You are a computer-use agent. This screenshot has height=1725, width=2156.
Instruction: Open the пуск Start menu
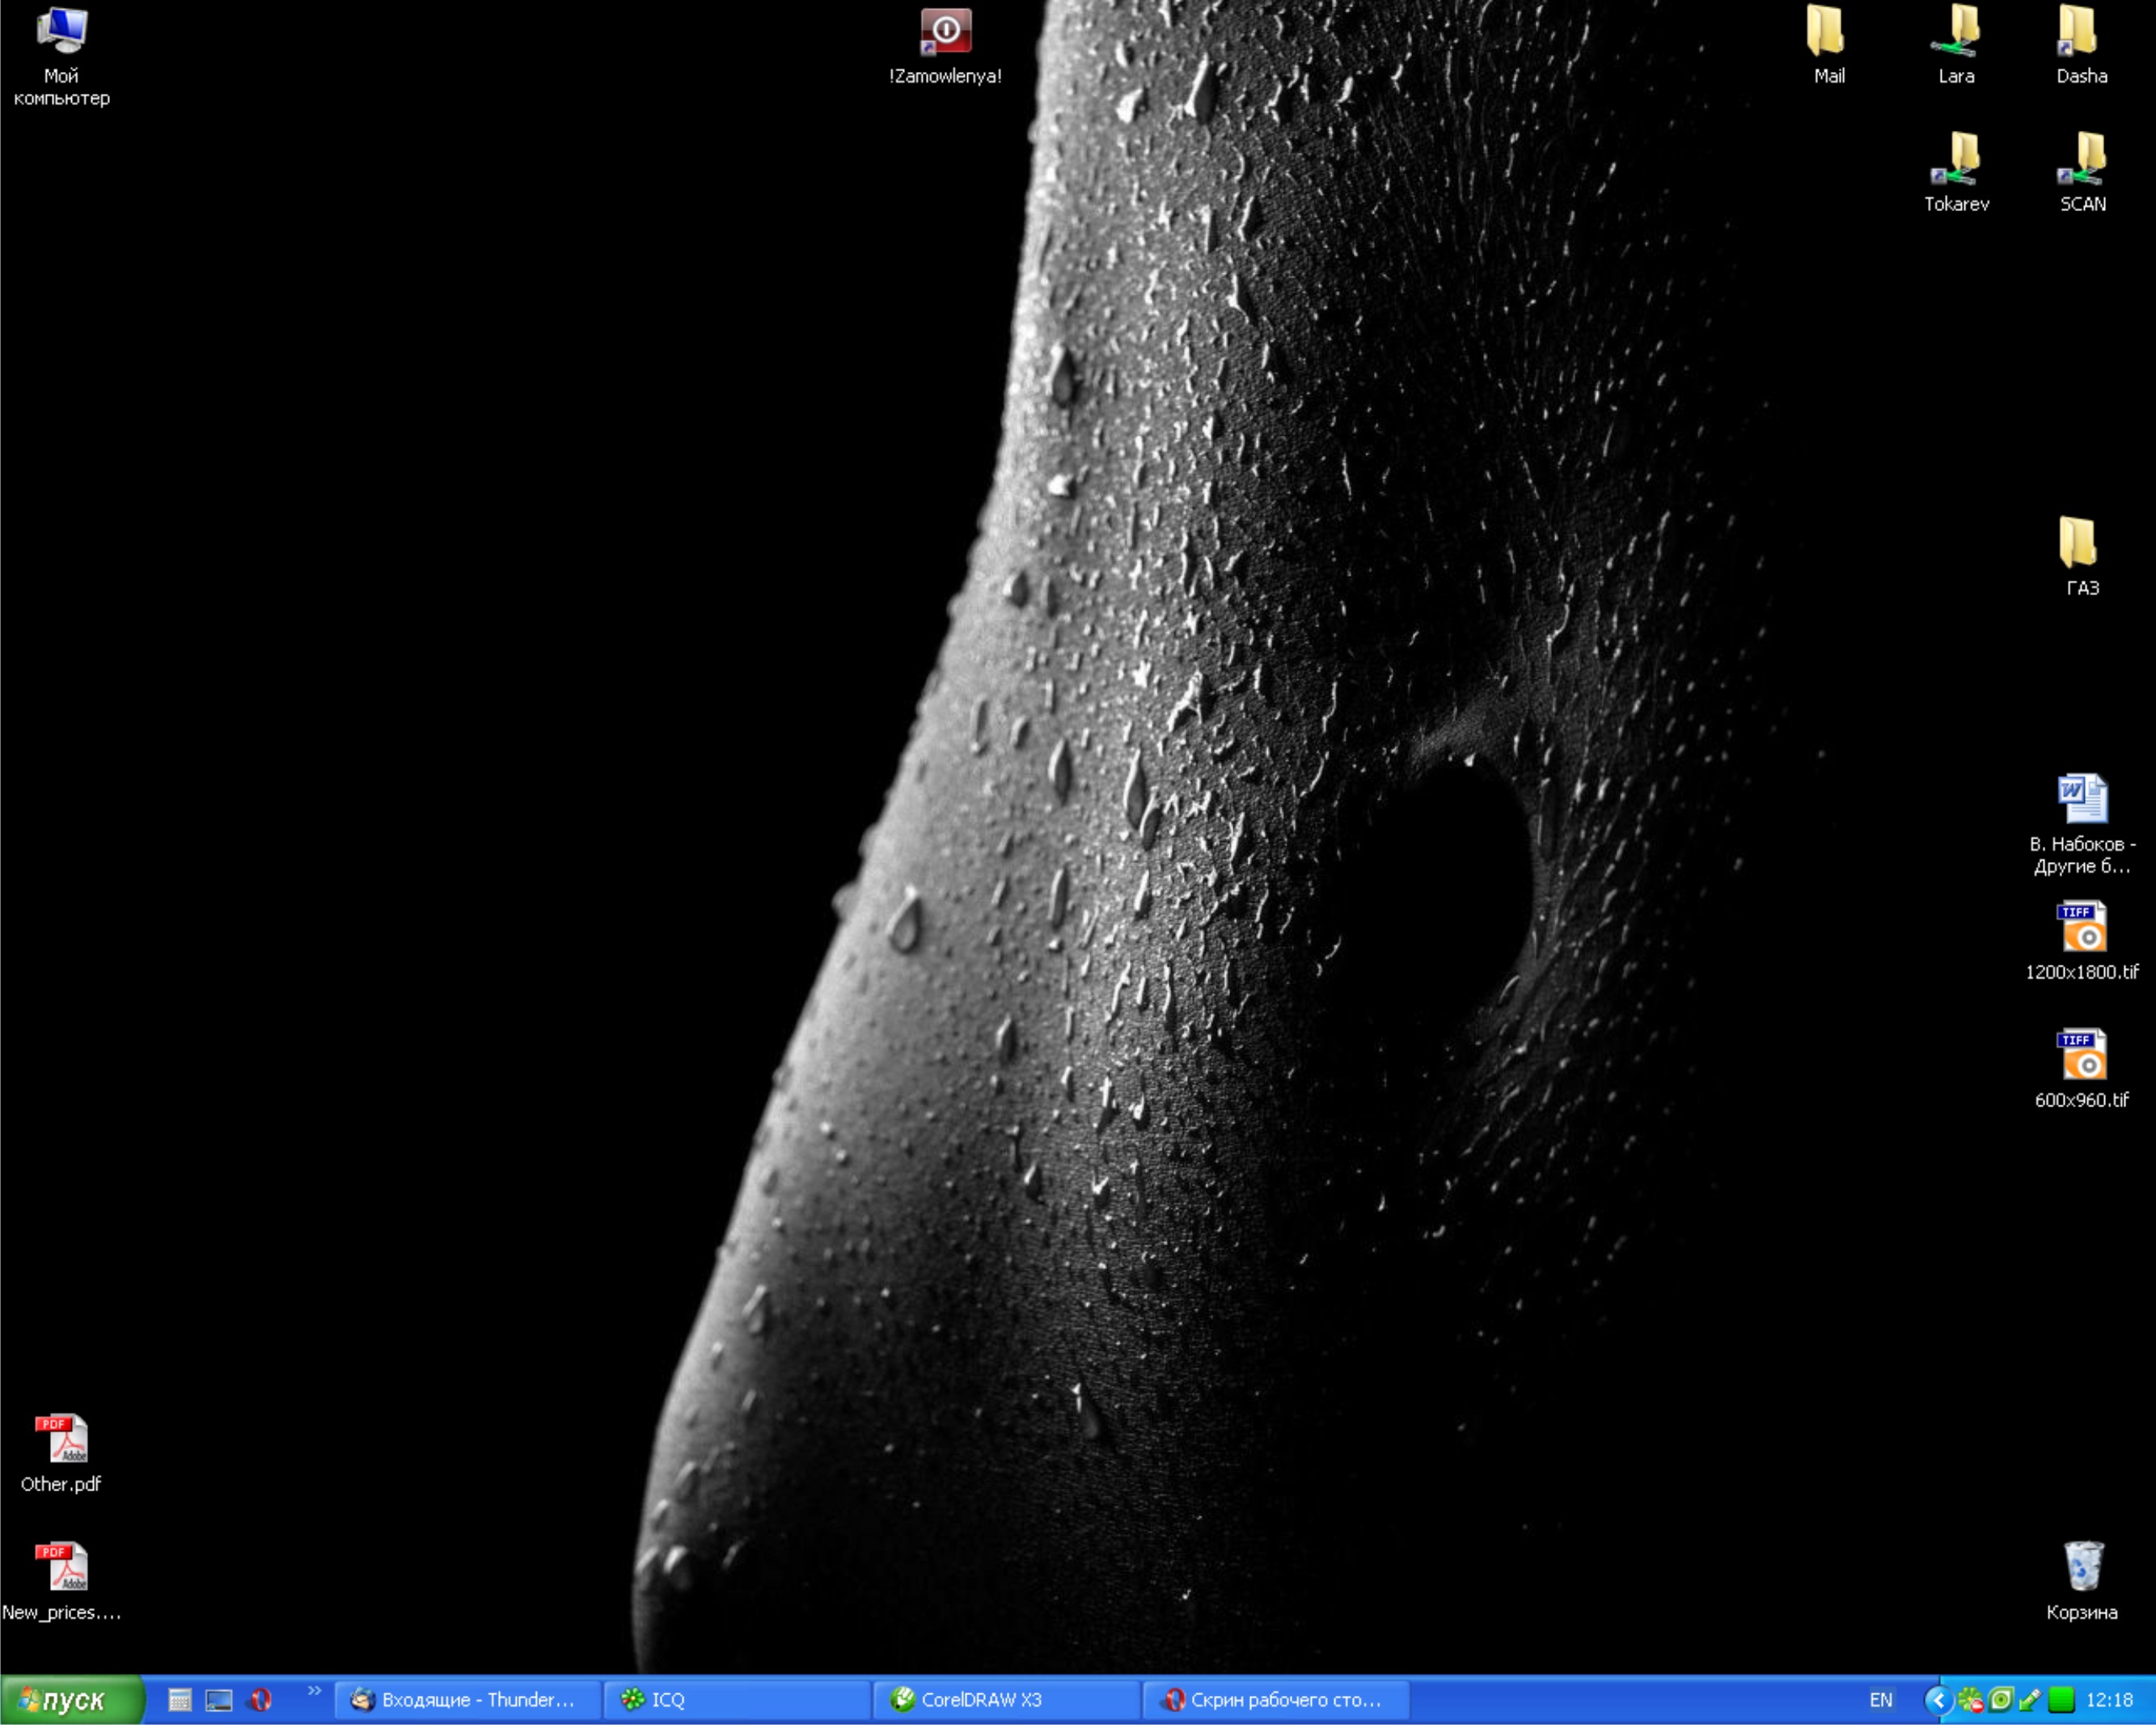(70, 1700)
